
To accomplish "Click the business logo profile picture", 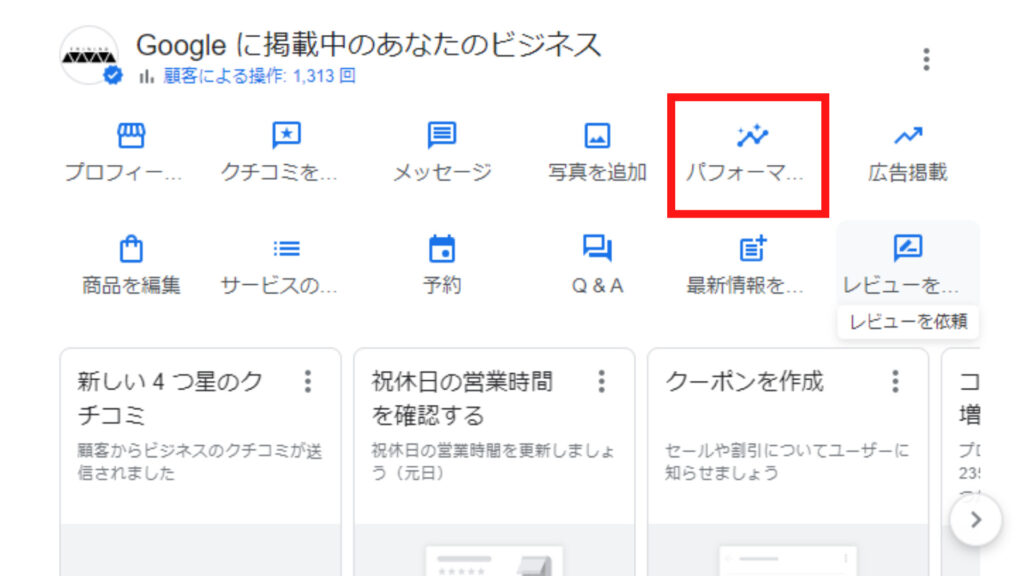I will (89, 56).
